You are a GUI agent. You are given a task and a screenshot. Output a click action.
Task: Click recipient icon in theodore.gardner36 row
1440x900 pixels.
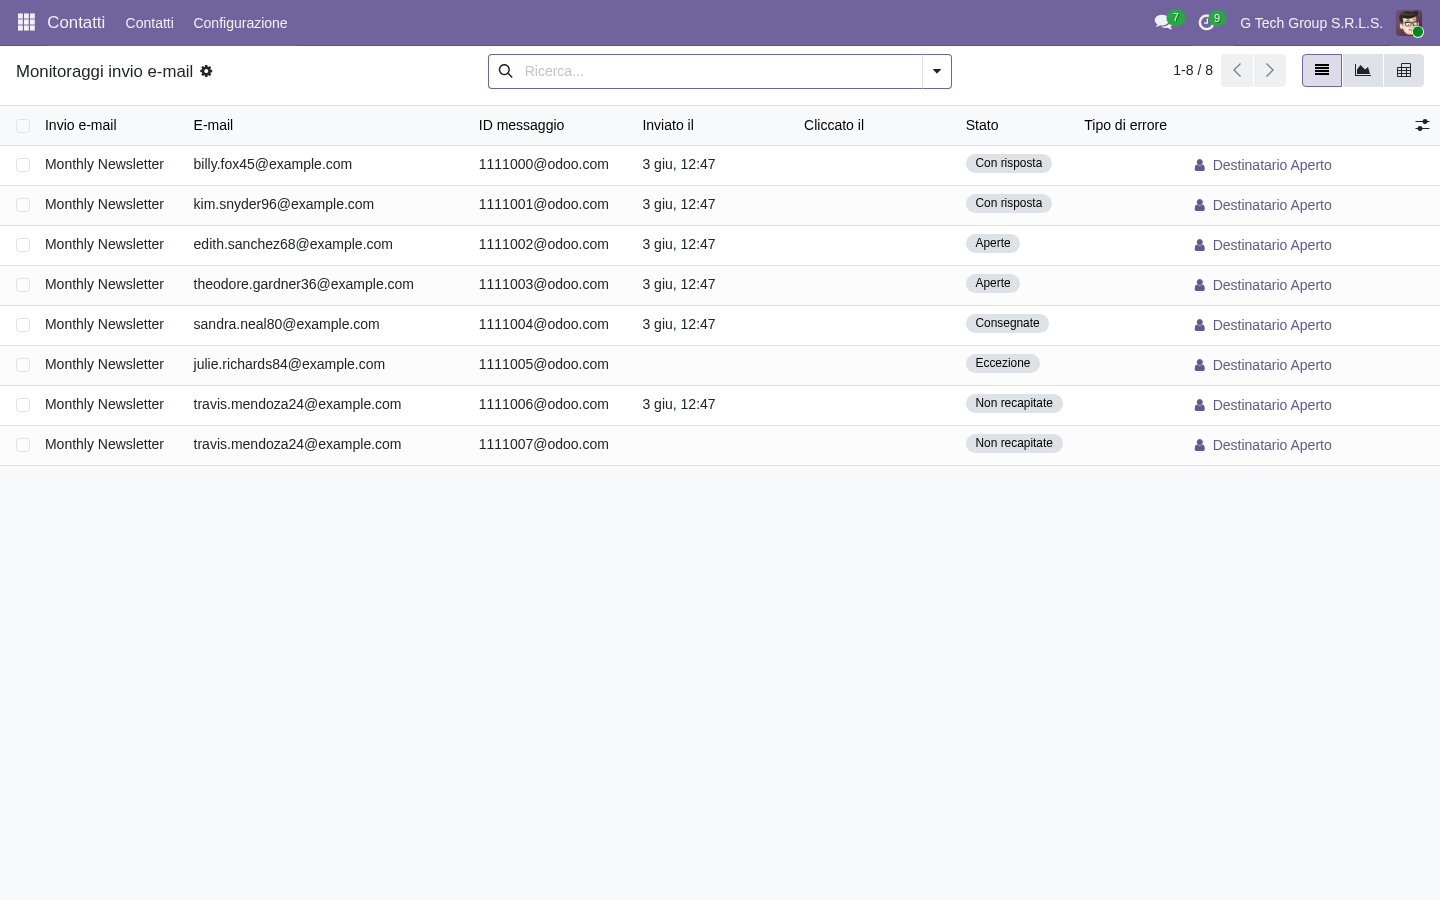(x=1199, y=285)
